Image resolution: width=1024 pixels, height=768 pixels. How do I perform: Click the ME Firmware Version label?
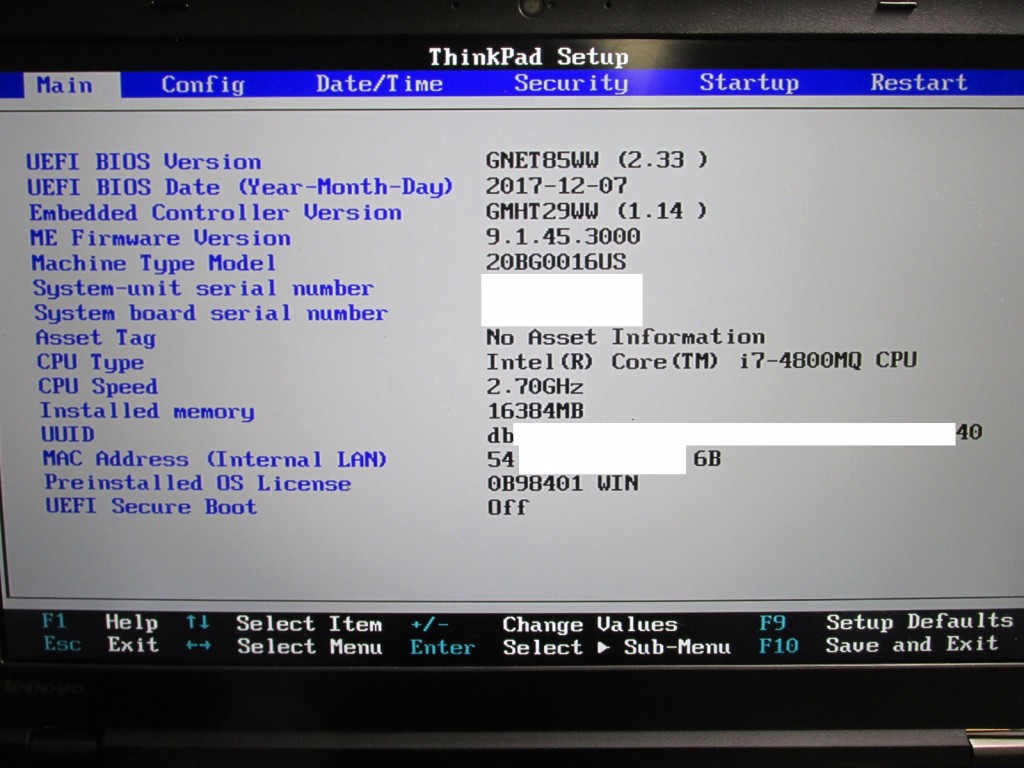coord(161,238)
